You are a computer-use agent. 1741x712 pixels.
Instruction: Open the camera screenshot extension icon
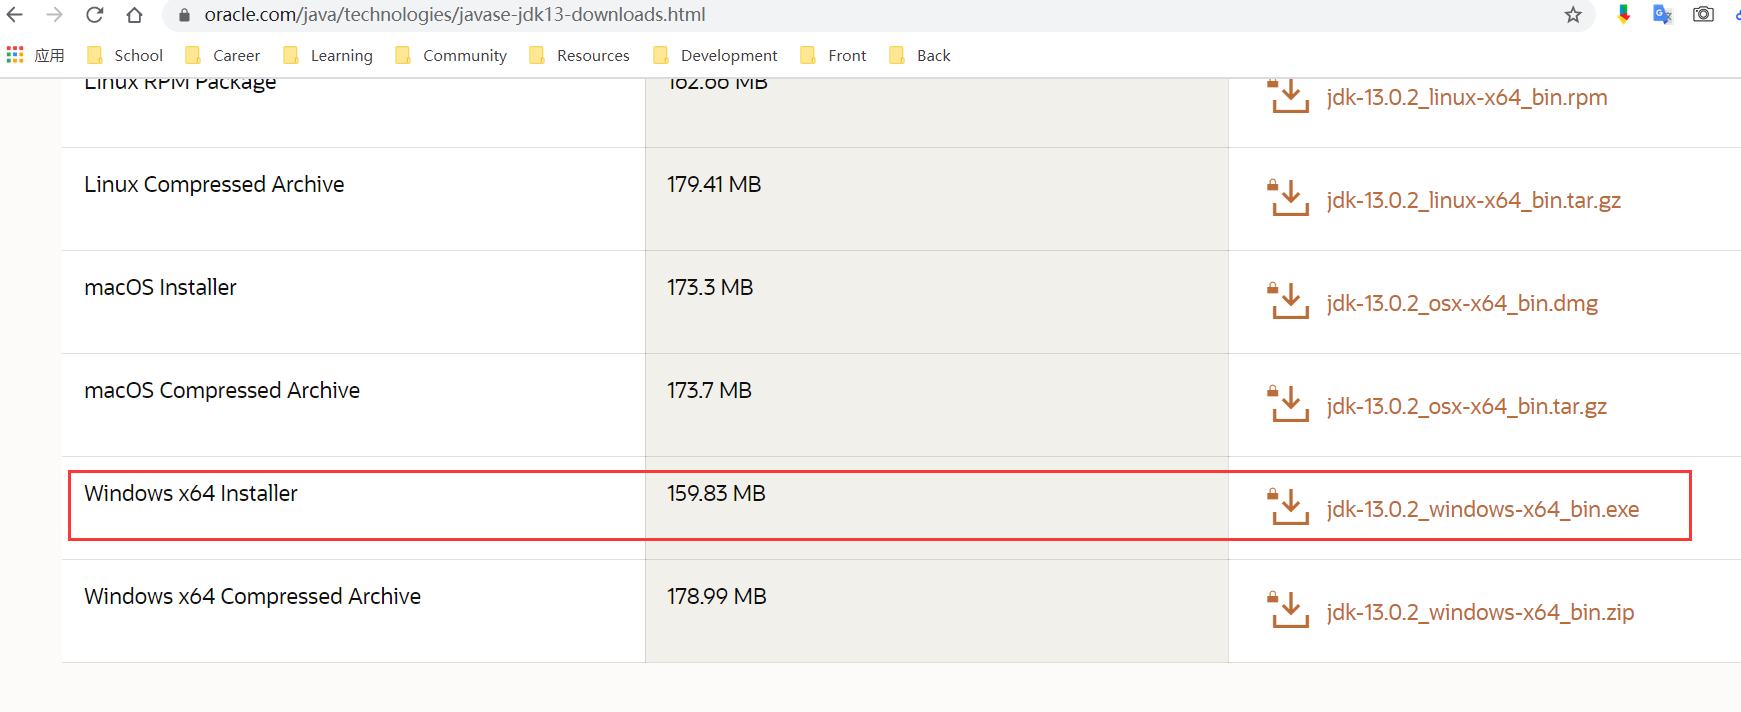point(1703,15)
